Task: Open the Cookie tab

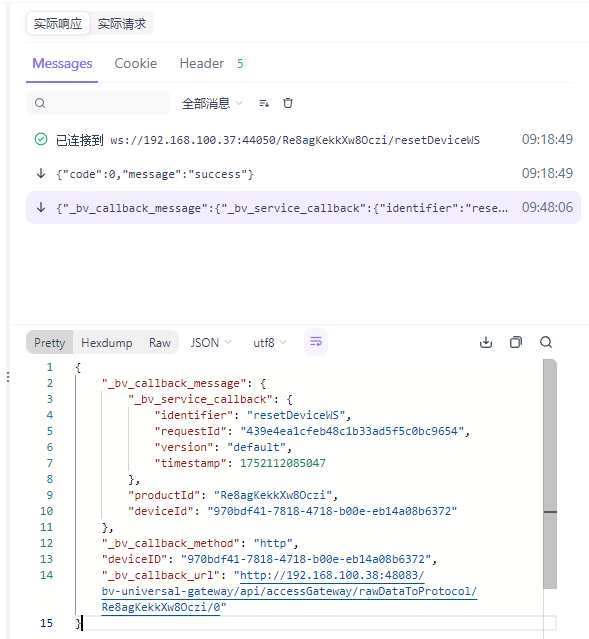Action: [136, 64]
